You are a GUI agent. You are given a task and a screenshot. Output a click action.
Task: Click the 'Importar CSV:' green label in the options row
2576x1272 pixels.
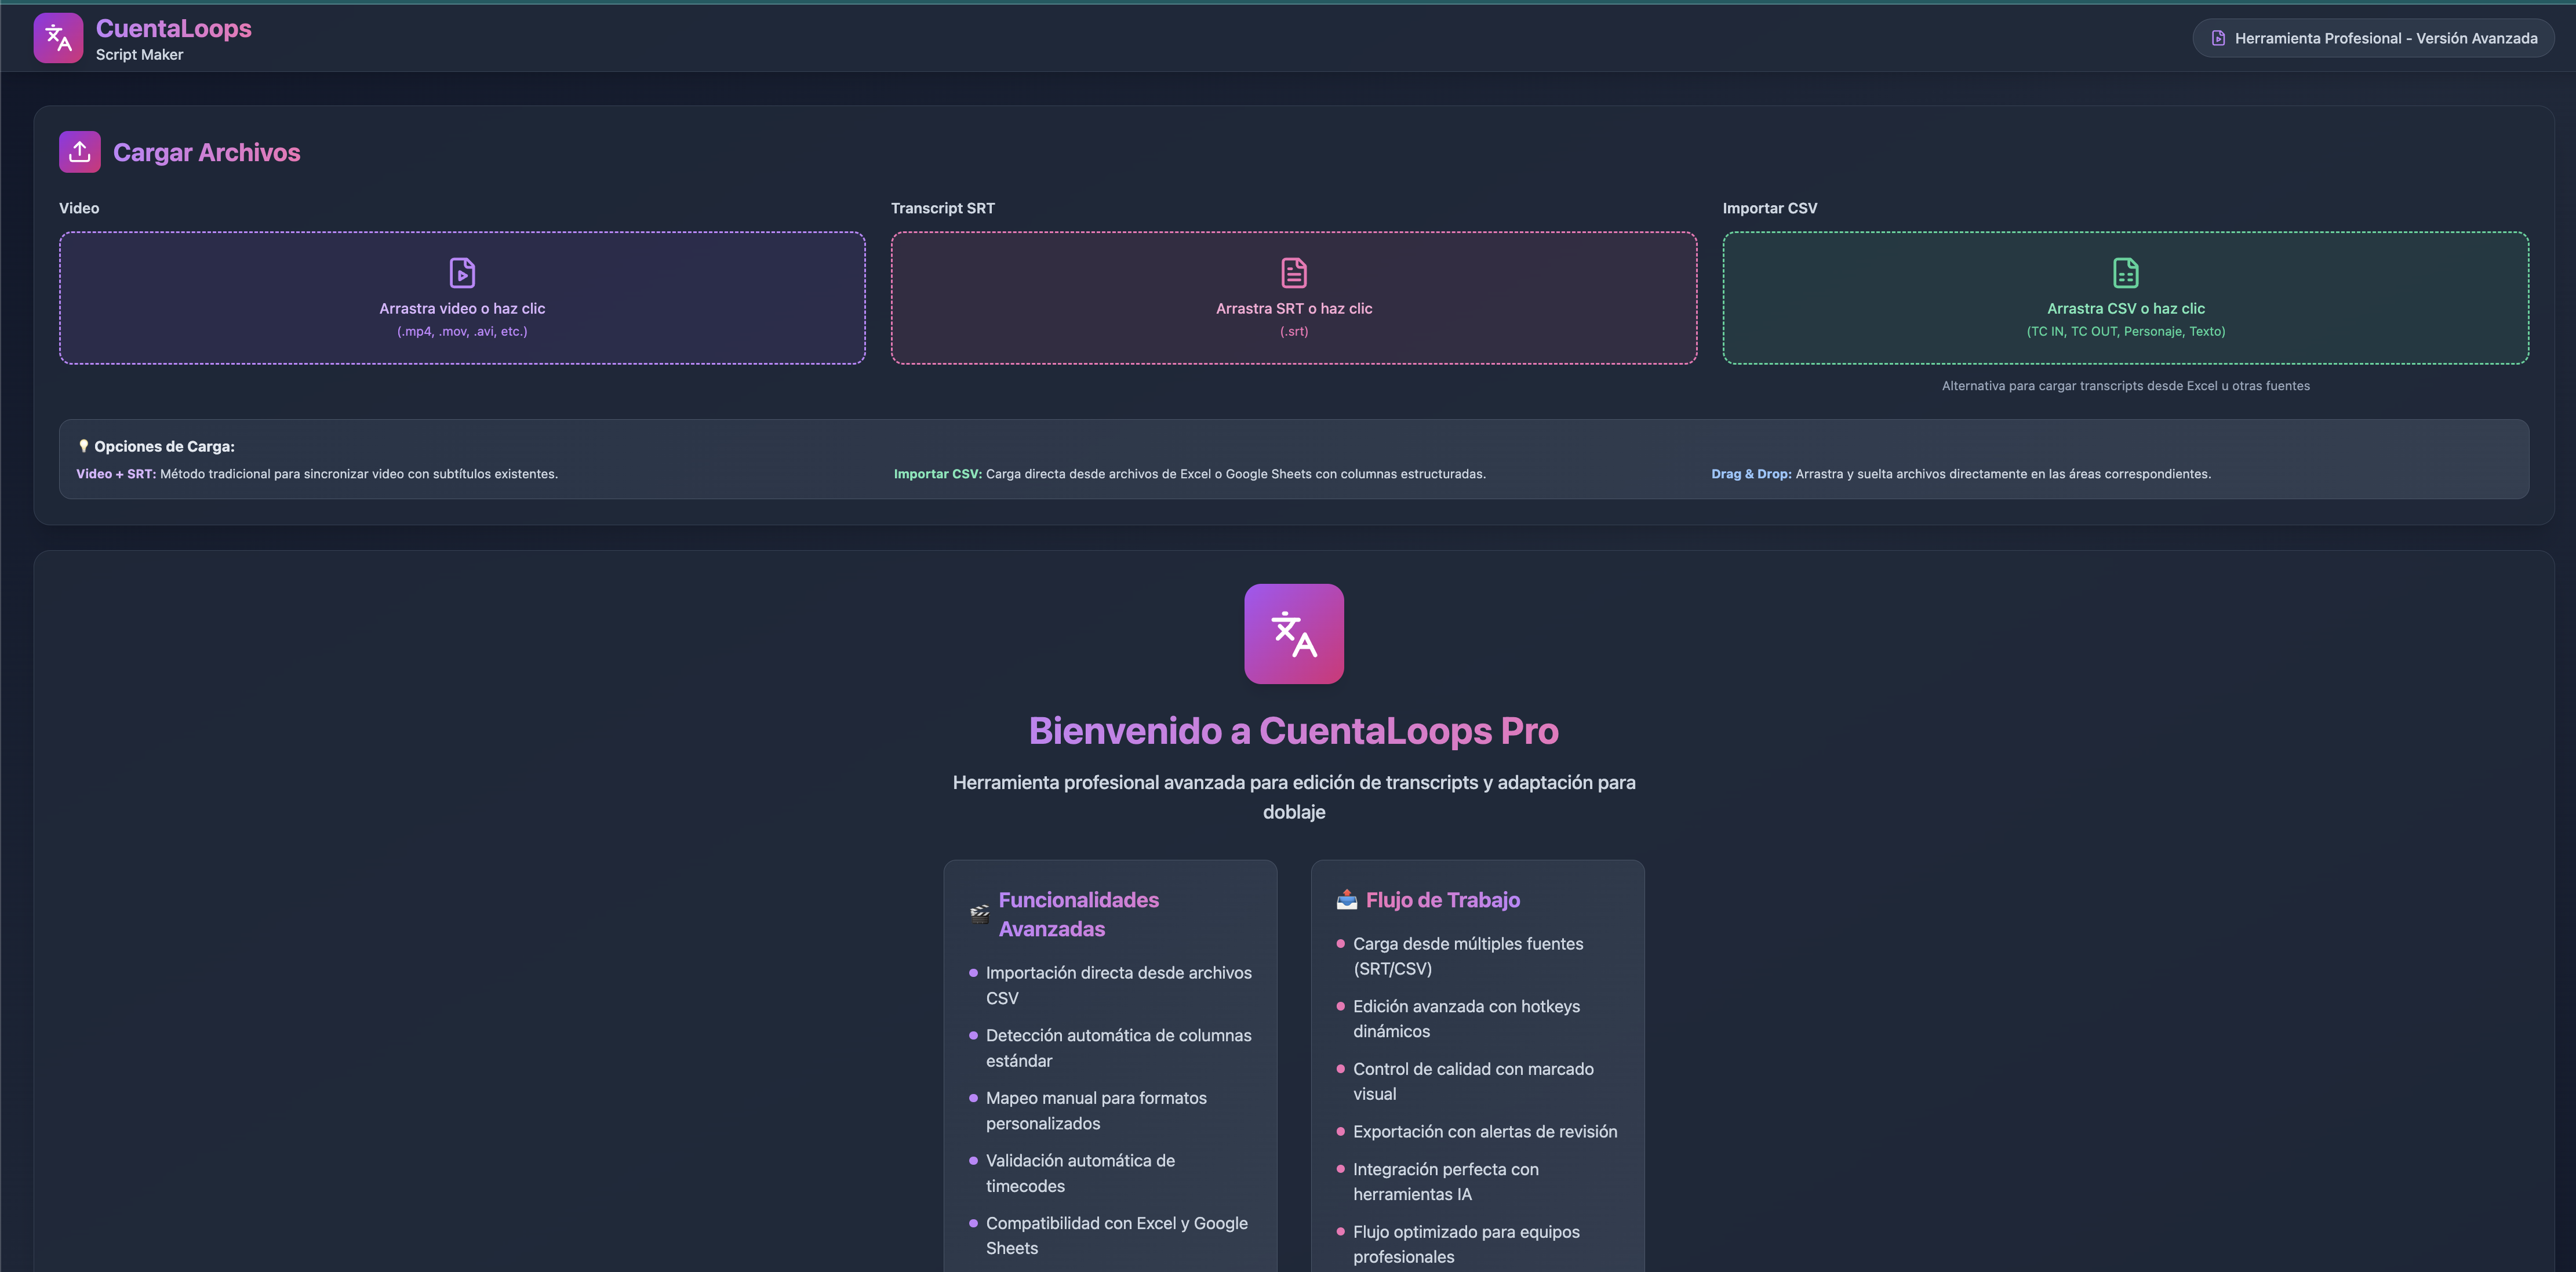click(x=937, y=474)
